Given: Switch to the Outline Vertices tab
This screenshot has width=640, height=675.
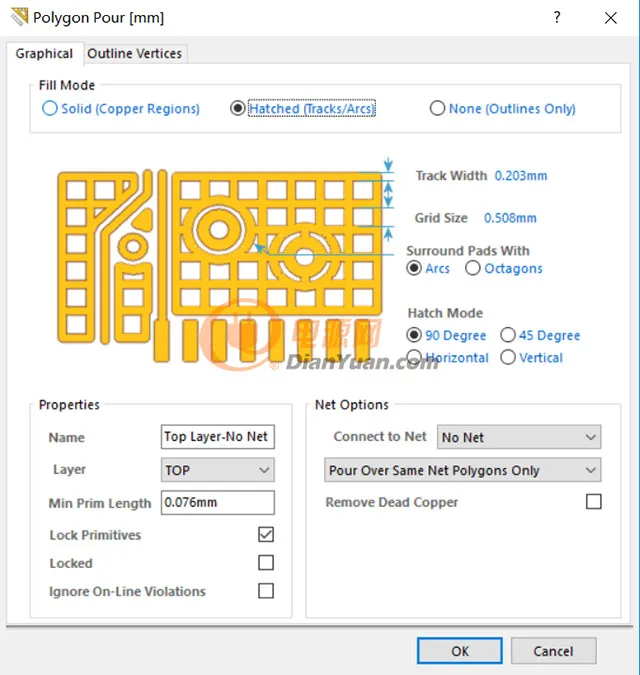Looking at the screenshot, I should (x=135, y=54).
